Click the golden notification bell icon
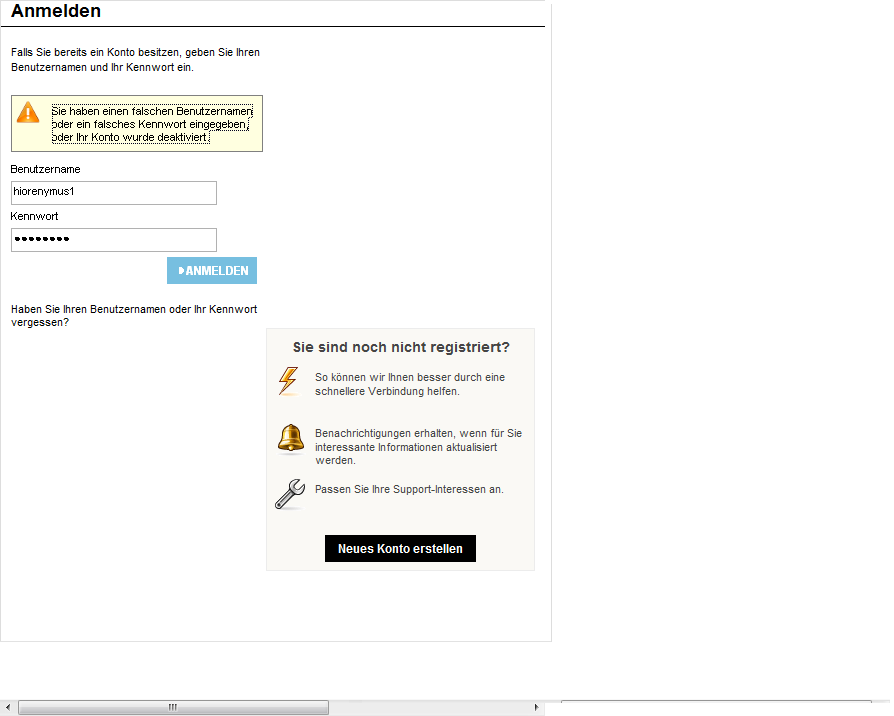894x716 pixels. pos(290,438)
